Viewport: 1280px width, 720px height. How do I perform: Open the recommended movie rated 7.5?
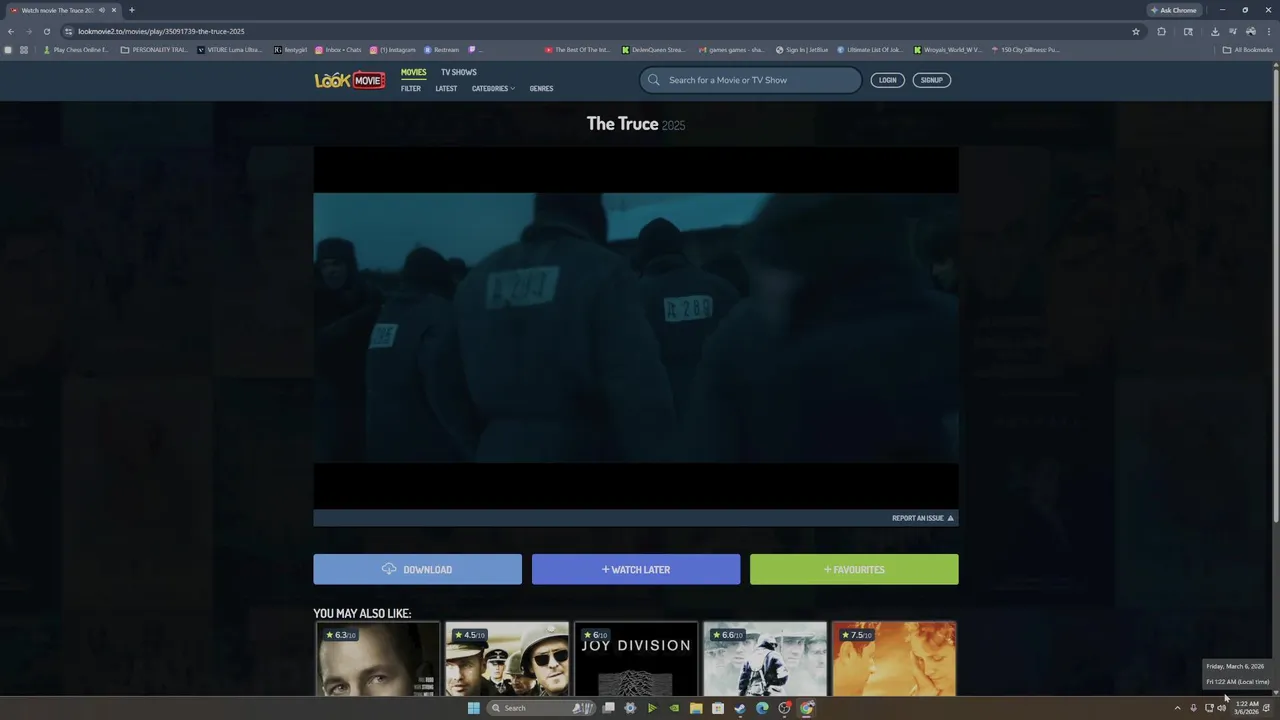[x=894, y=658]
